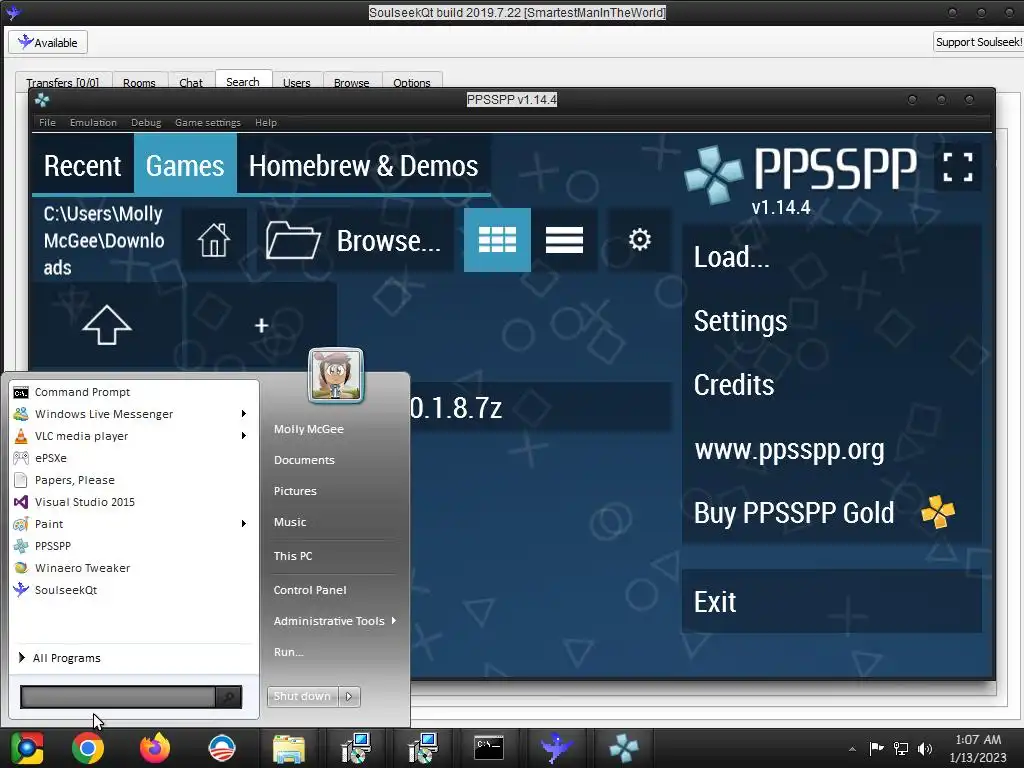Screen dimensions: 1024x768
Task: Open the Help menu in PPSSPP
Action: [266, 122]
